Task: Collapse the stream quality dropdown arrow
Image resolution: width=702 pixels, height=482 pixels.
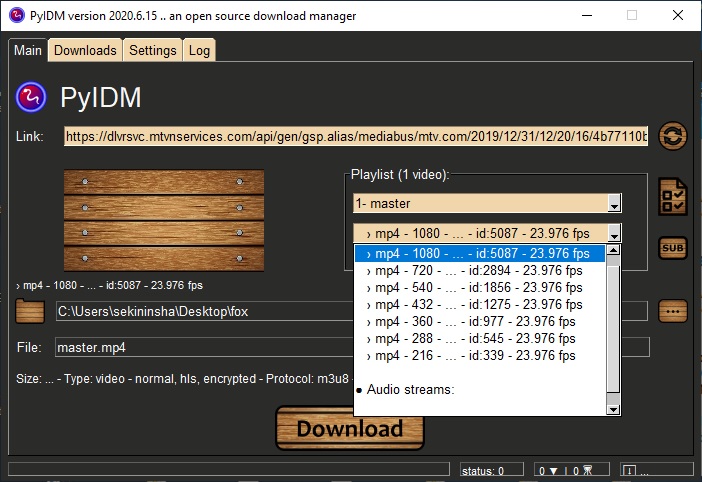Action: [614, 233]
